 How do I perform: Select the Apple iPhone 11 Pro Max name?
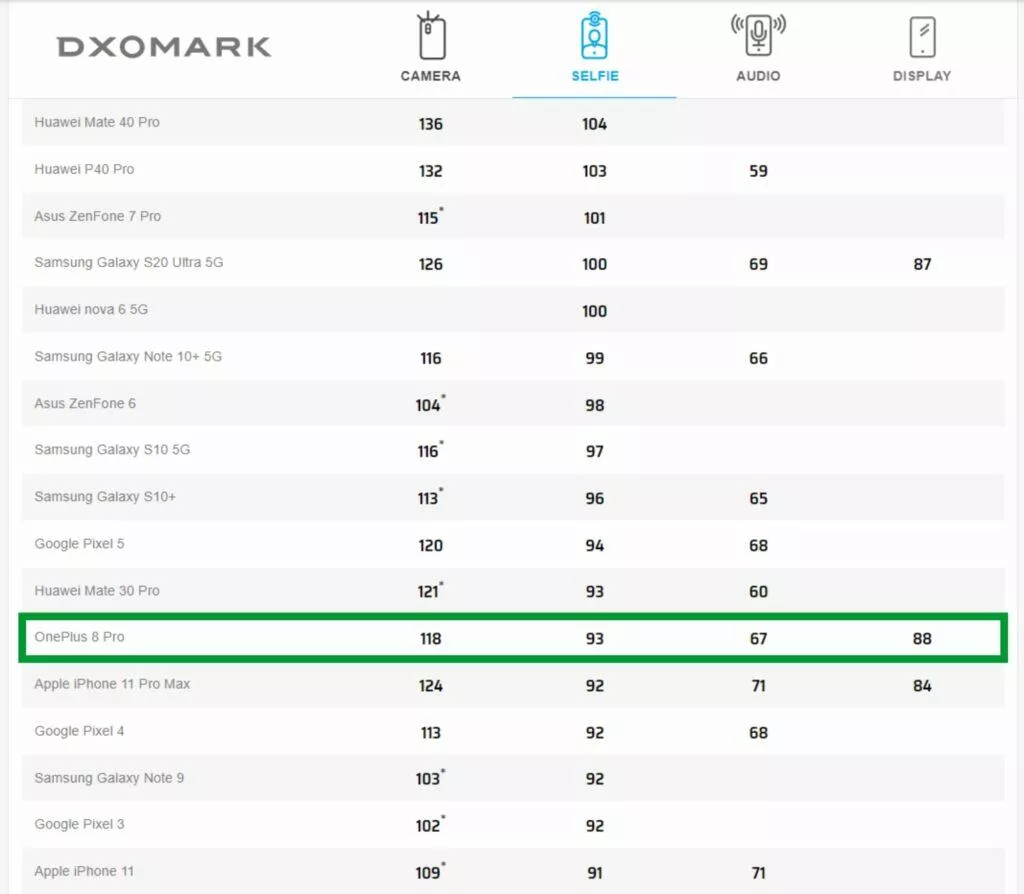pyautogui.click(x=112, y=684)
